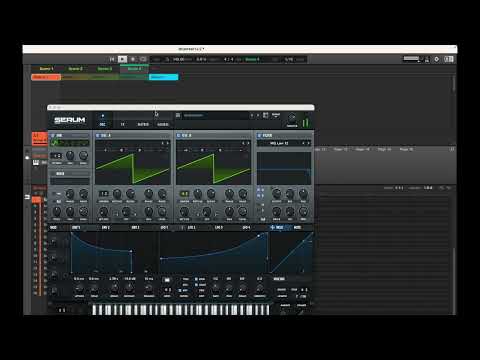Select next filter type arrow
This screenshot has height=360, width=480.
tap(309, 143)
